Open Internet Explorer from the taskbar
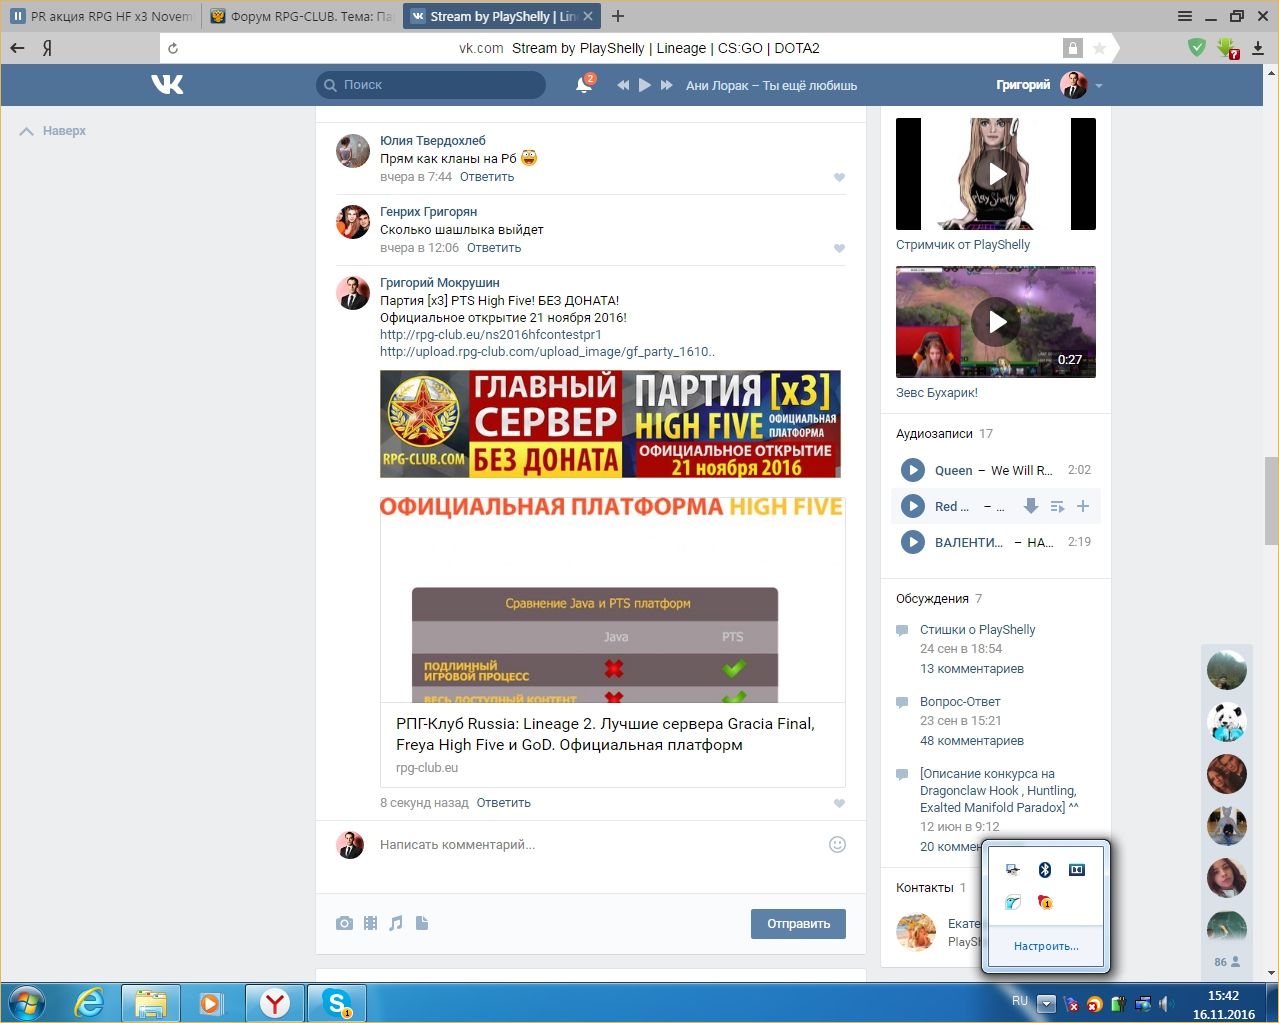Image resolution: width=1279 pixels, height=1023 pixels. coord(90,1003)
